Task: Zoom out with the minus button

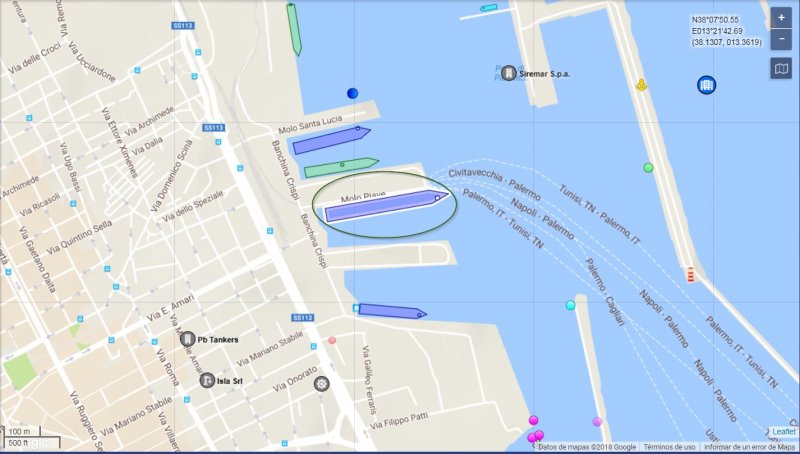Action: pos(781,39)
